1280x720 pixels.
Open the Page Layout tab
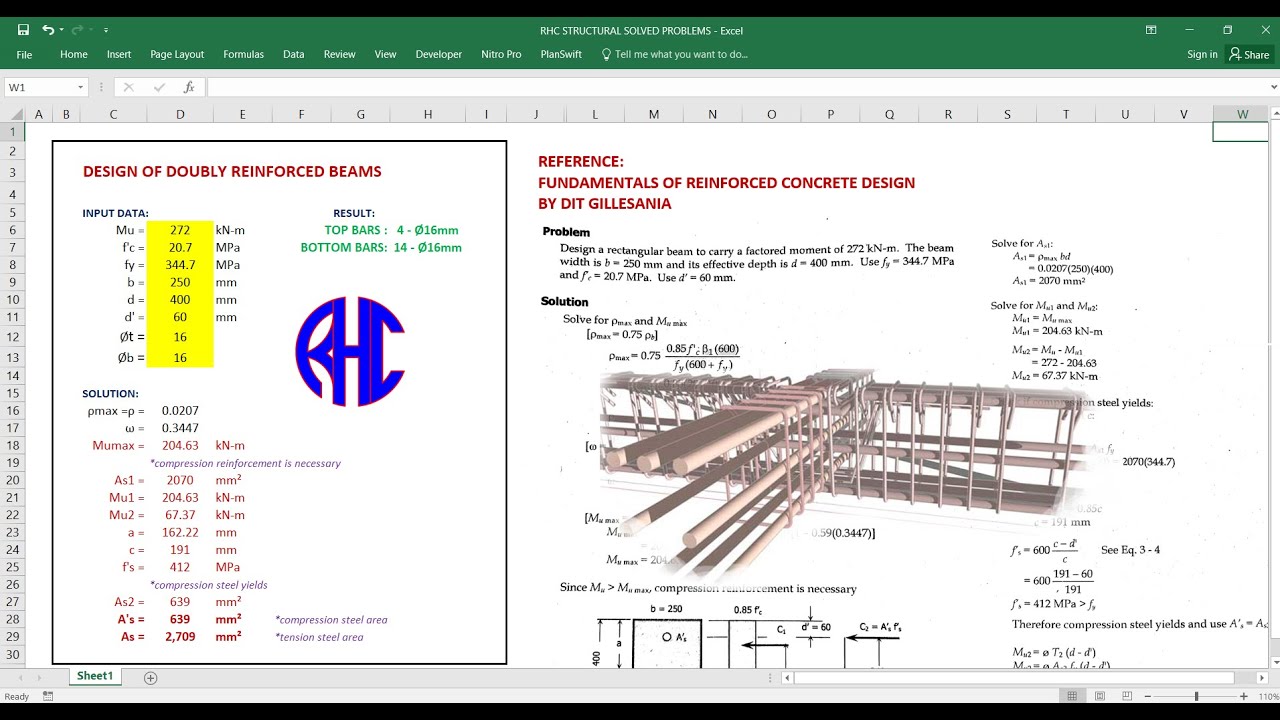177,54
